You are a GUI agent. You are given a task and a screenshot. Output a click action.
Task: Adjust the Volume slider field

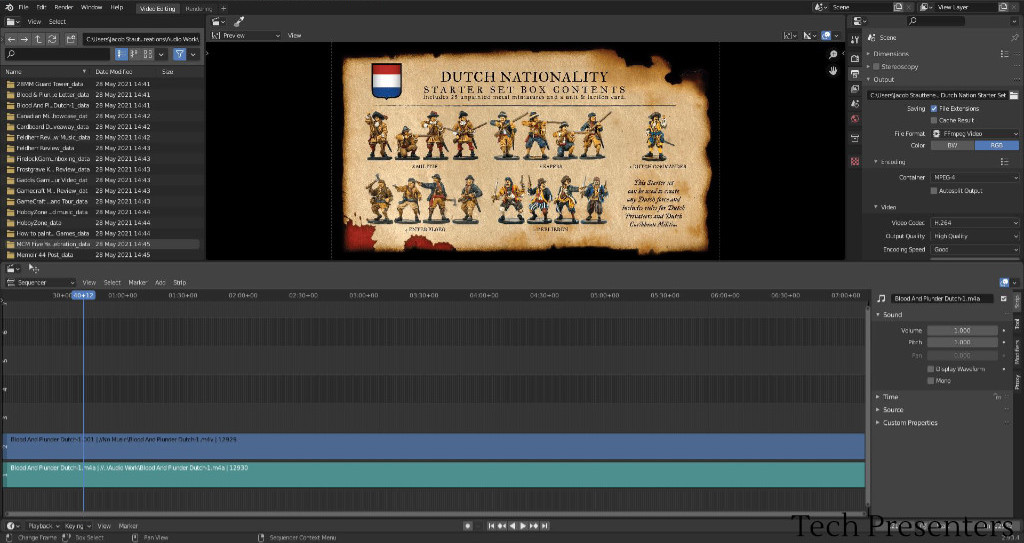[962, 331]
